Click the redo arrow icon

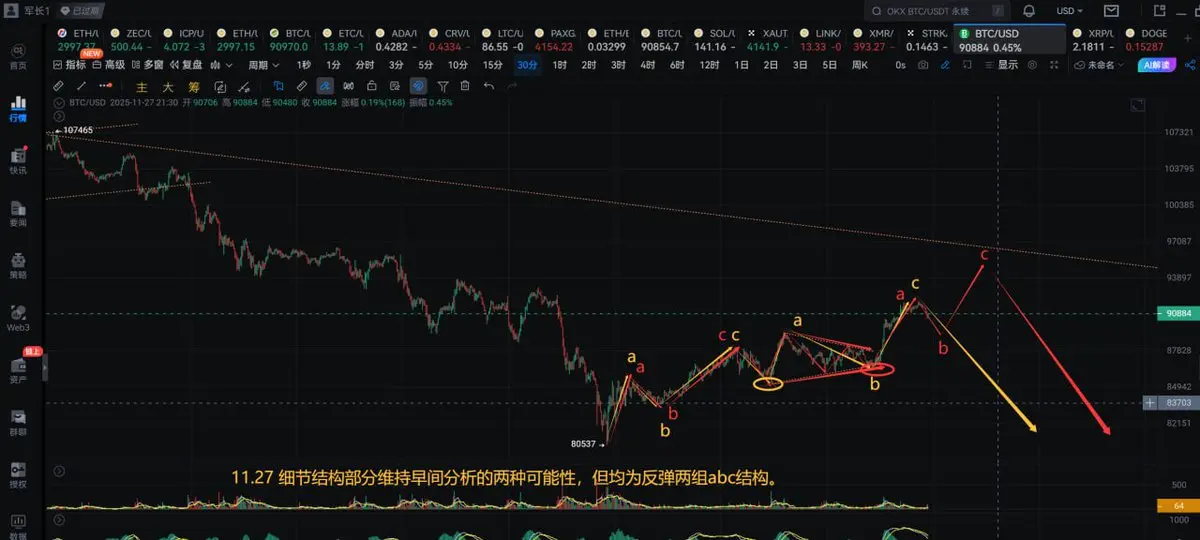coord(512,86)
